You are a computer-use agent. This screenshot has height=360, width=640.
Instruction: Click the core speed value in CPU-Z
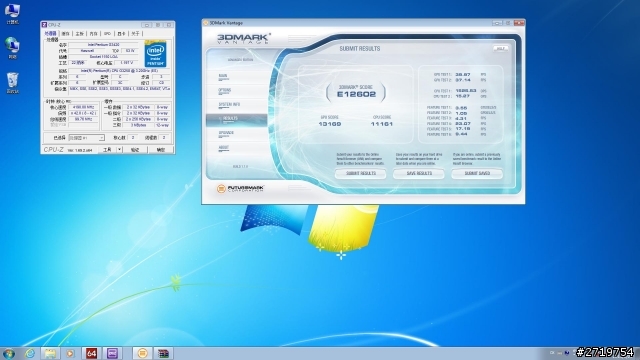[83, 107]
